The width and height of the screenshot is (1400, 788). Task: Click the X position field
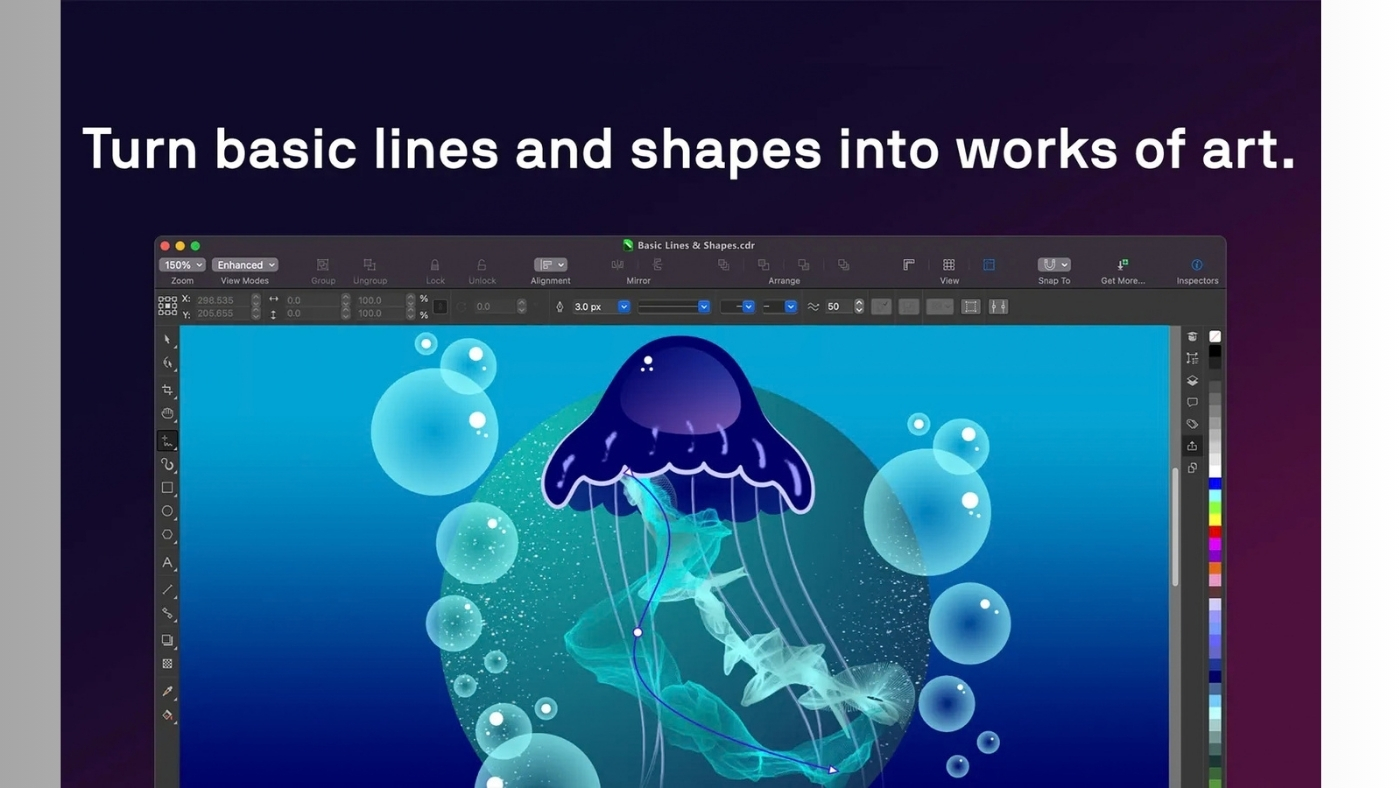coord(222,300)
